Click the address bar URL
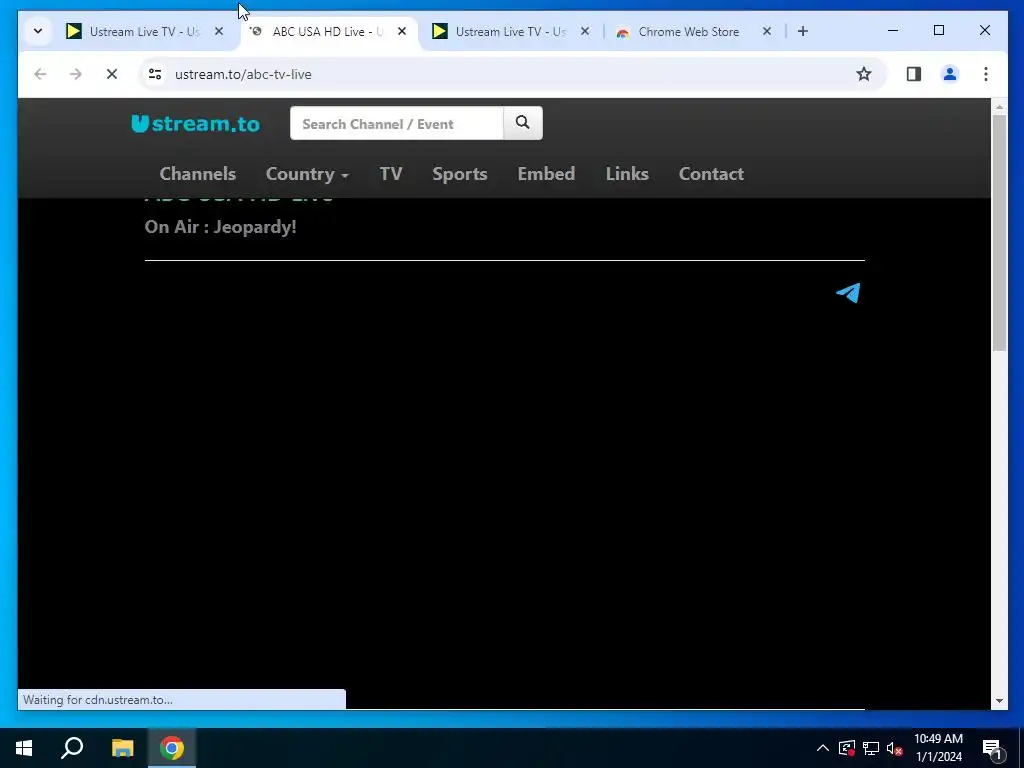 click(243, 74)
